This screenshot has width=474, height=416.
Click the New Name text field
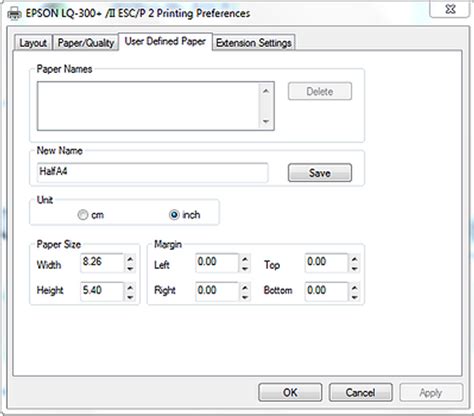pyautogui.click(x=152, y=173)
